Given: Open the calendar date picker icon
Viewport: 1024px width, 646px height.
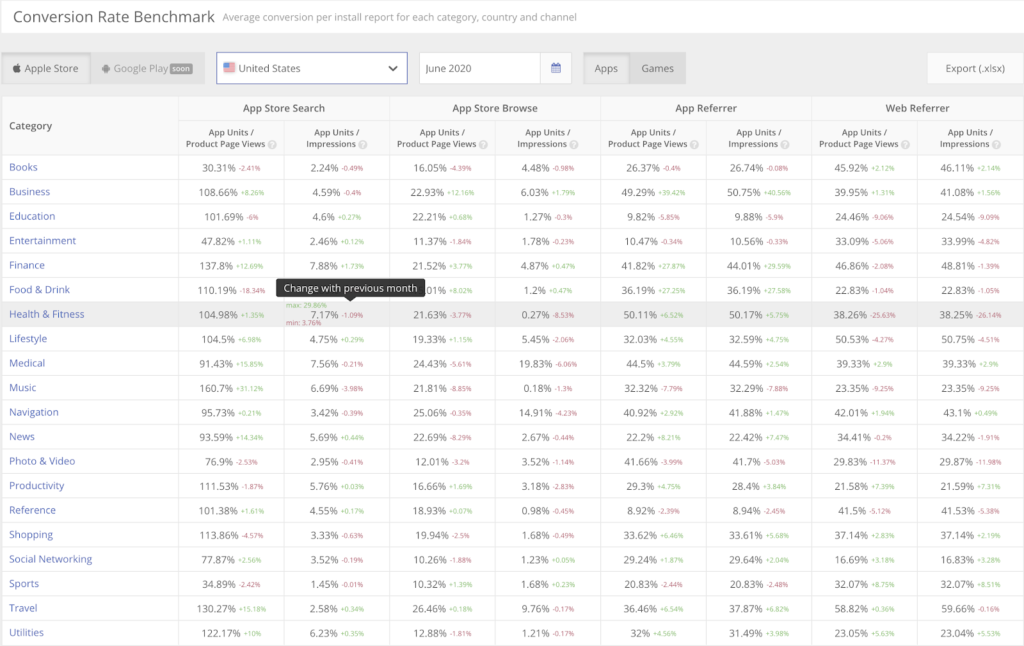Looking at the screenshot, I should pyautogui.click(x=556, y=68).
